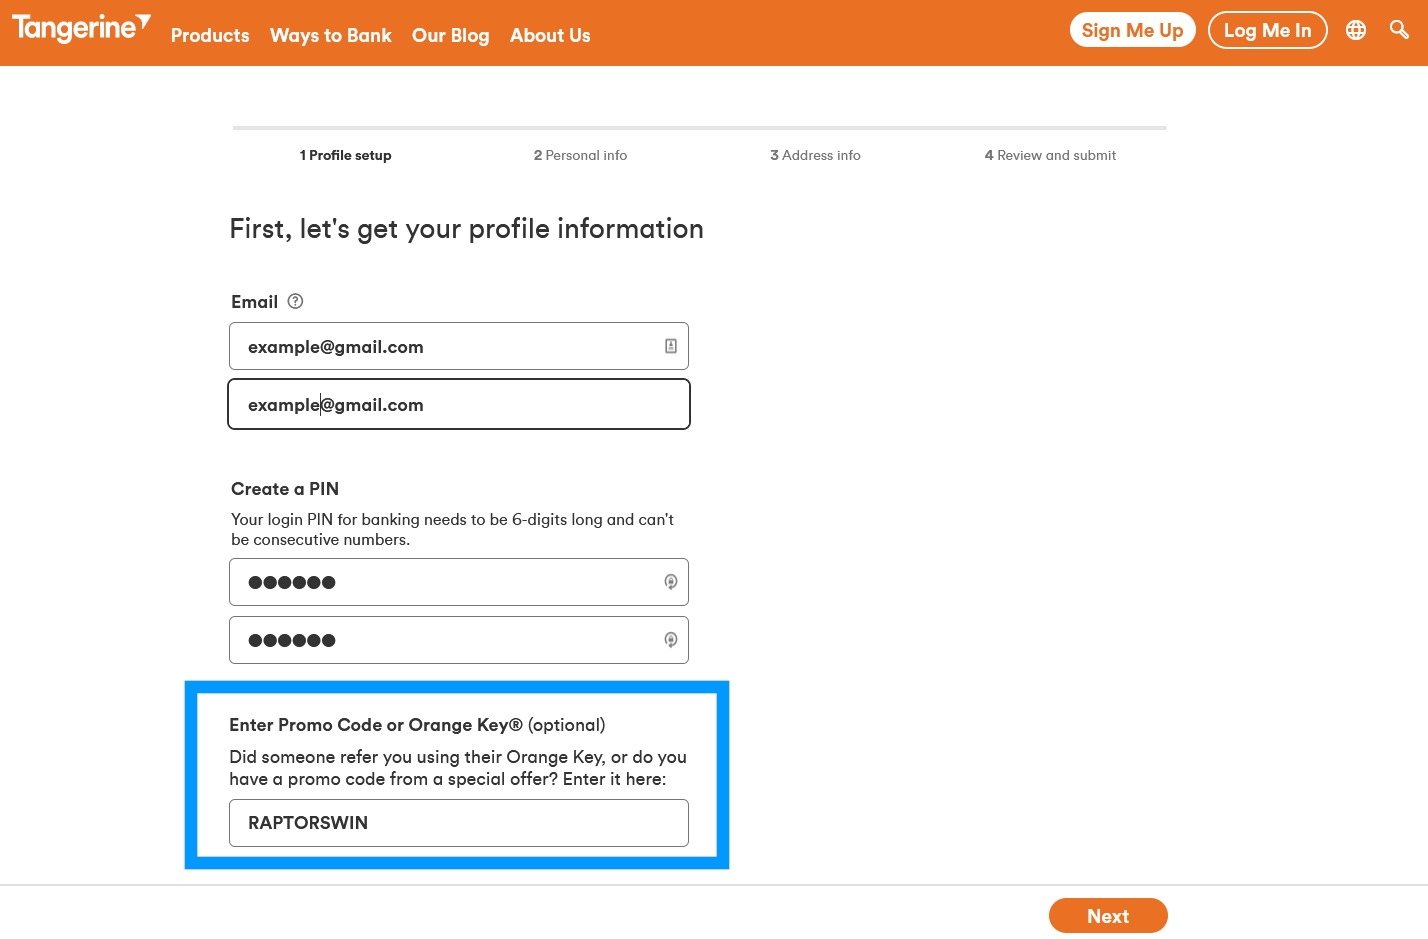The height and width of the screenshot is (939, 1428).
Task: Click the heading 'First, let's get your profile information'
Action: coord(466,229)
